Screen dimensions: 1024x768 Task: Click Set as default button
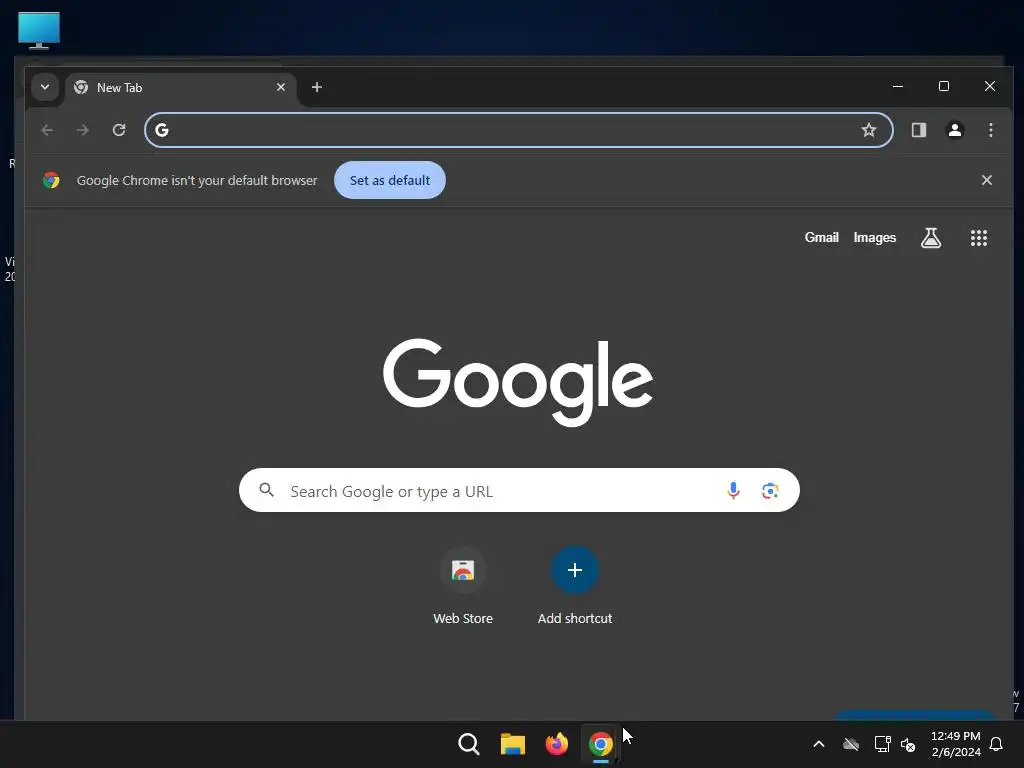[390, 180]
